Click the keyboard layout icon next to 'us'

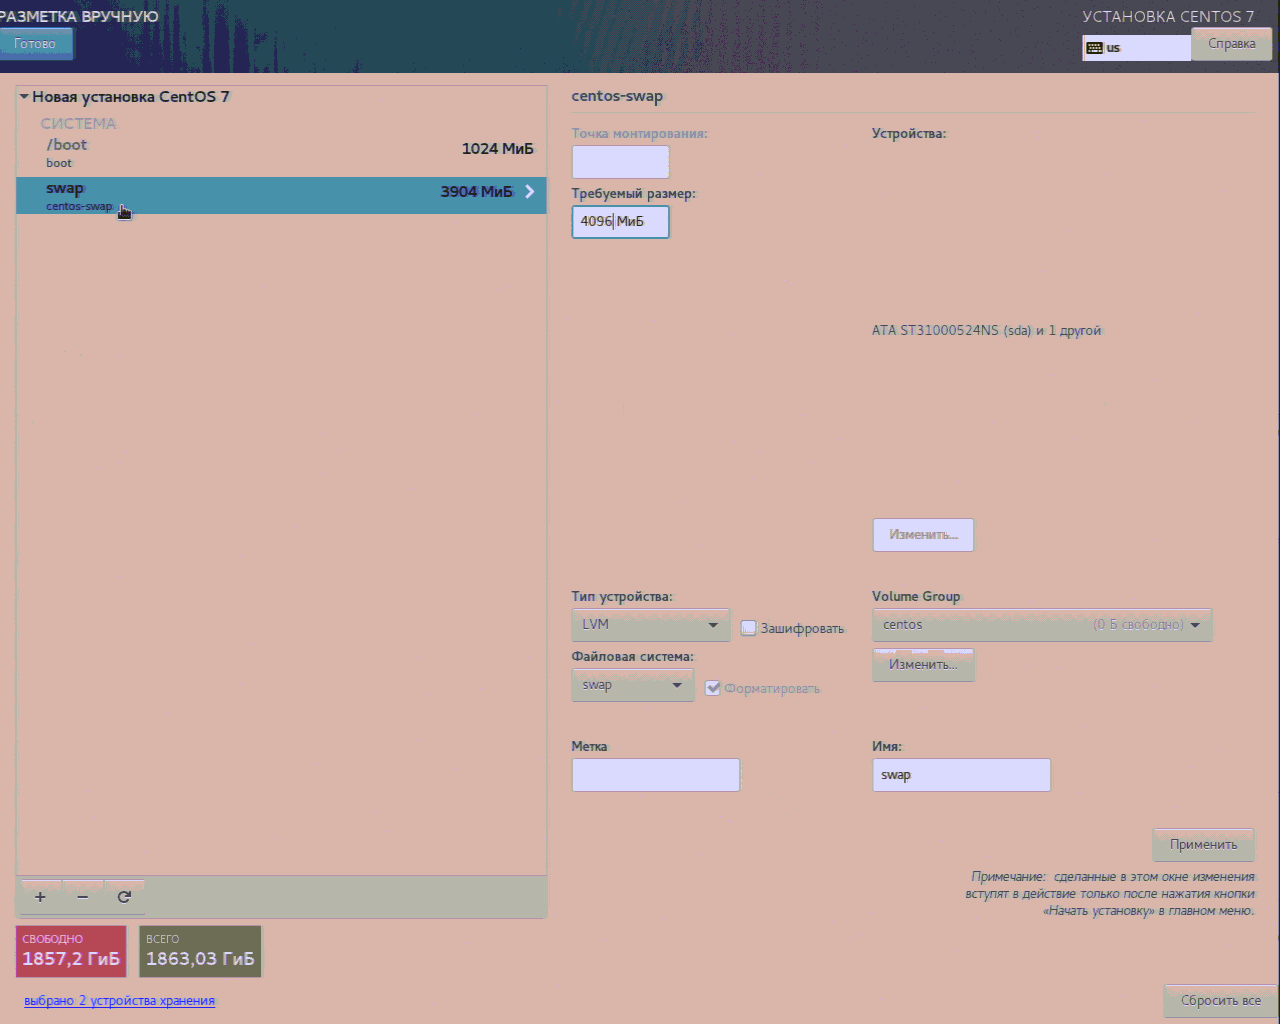[1094, 48]
